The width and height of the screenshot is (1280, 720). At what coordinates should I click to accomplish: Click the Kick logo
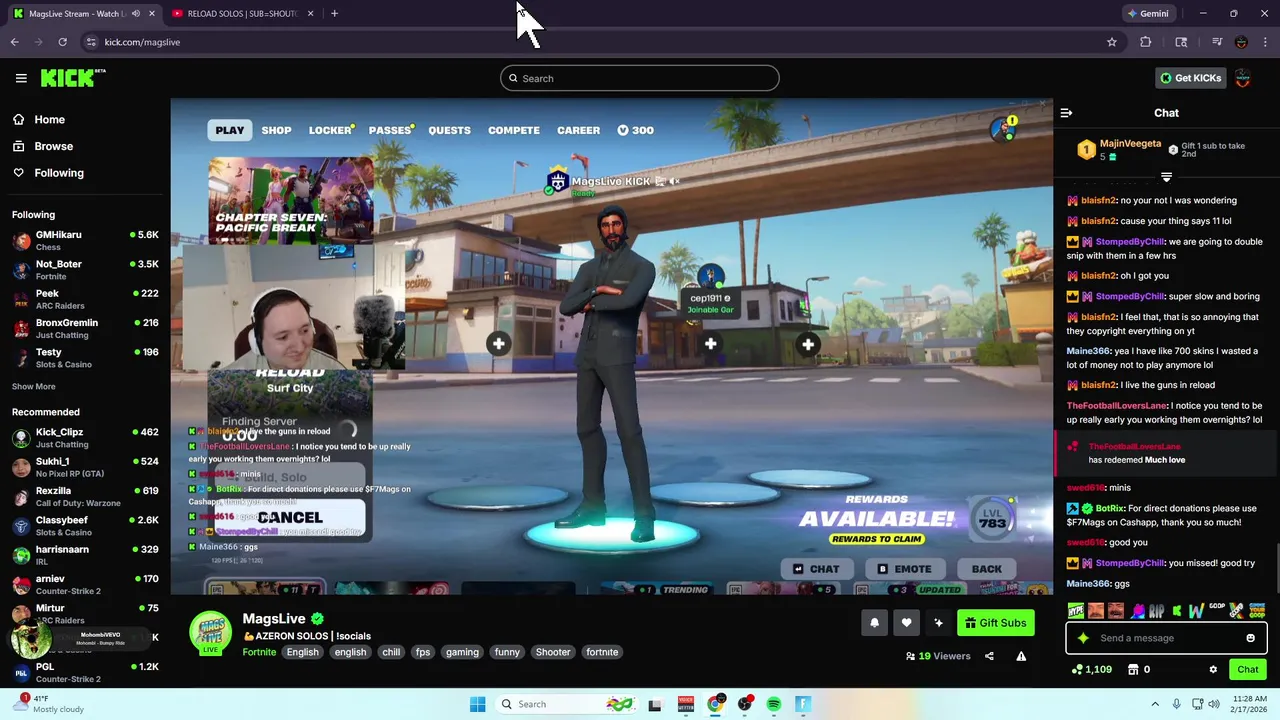click(73, 78)
